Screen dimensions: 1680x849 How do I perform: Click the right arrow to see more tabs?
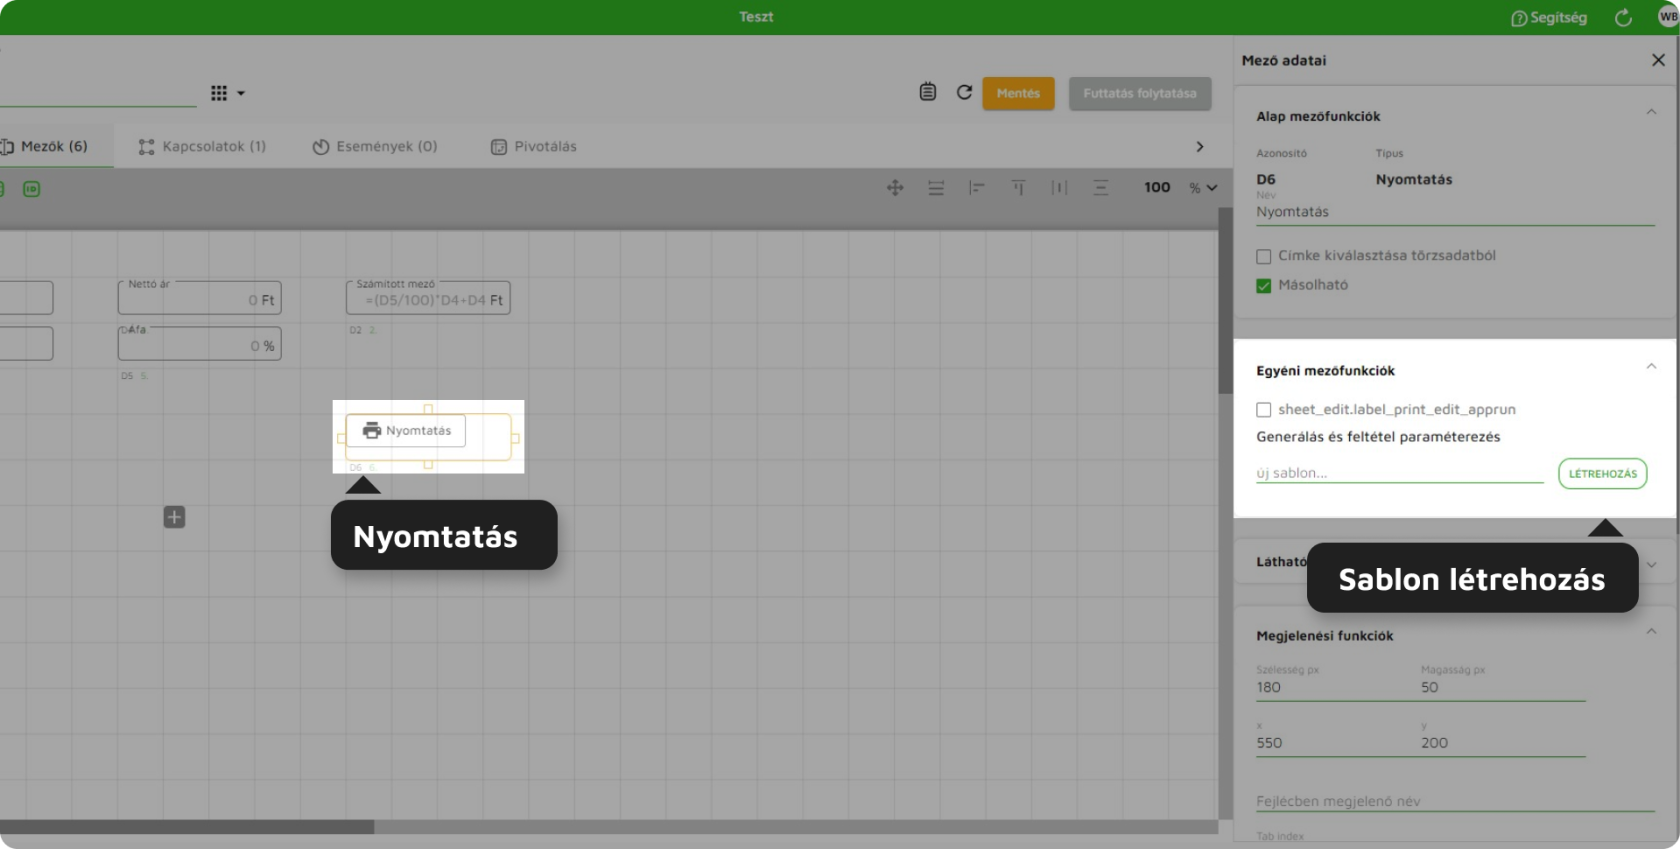tap(1200, 147)
